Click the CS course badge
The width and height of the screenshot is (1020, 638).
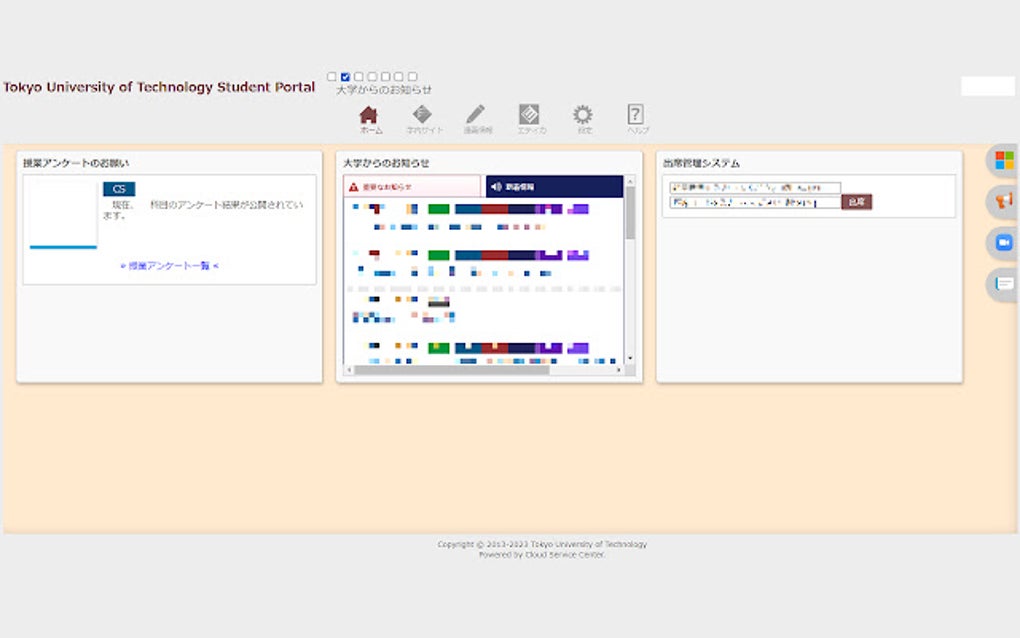(120, 189)
